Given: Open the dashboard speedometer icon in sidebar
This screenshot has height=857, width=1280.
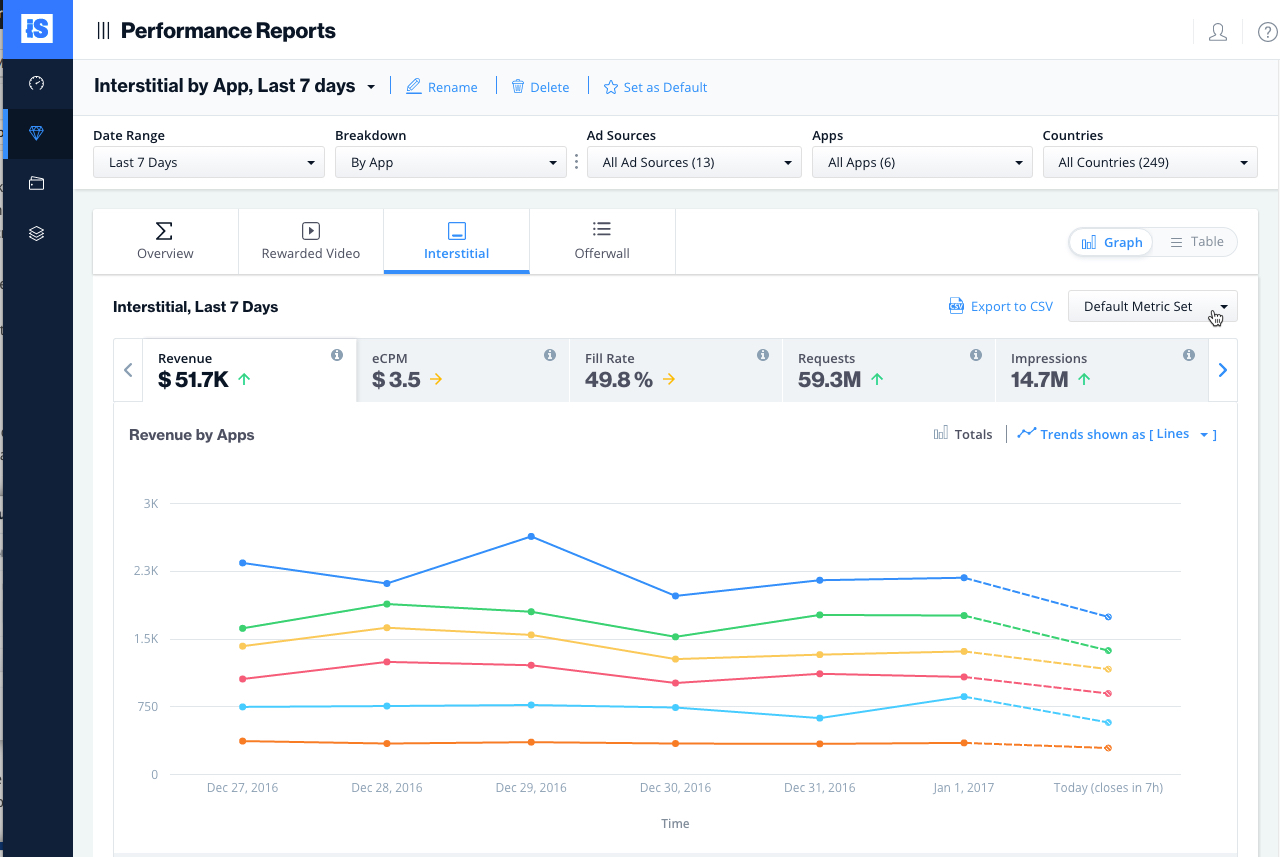Looking at the screenshot, I should tap(37, 84).
